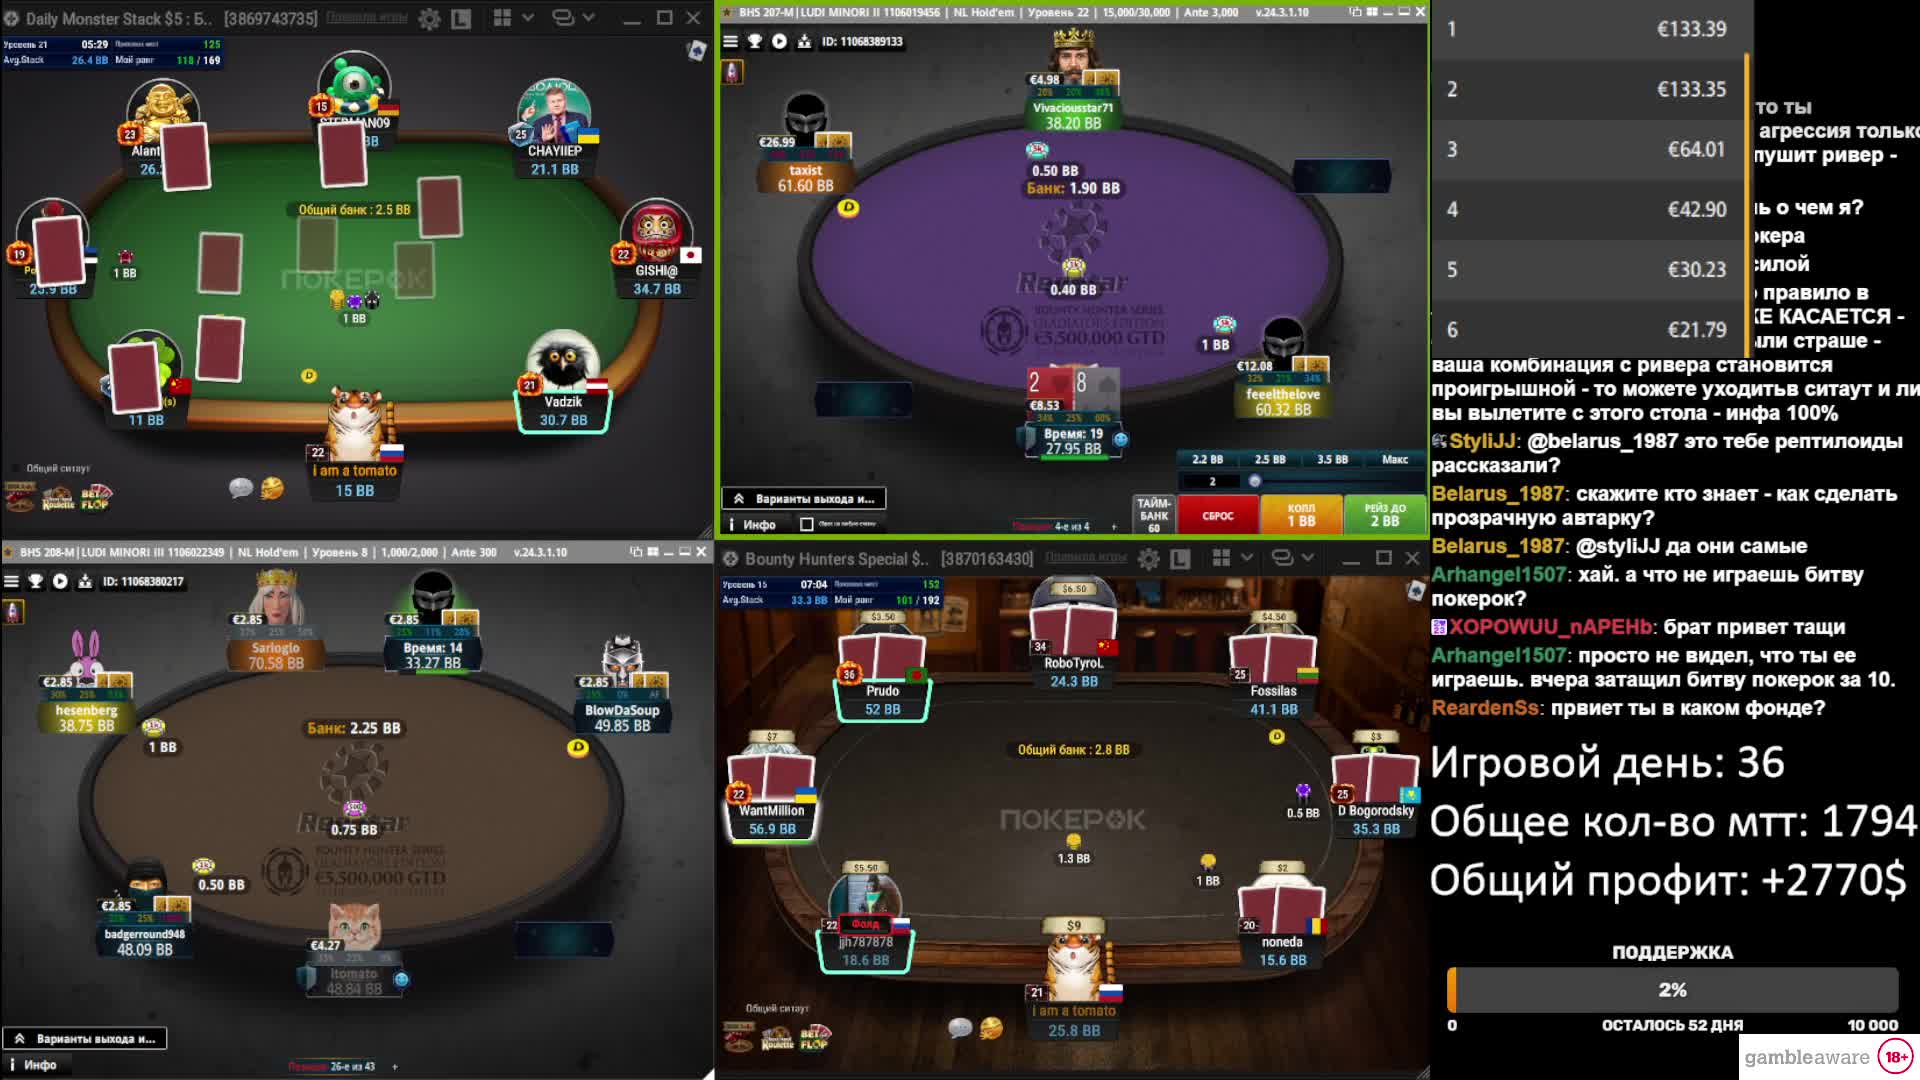1920x1080 pixels.
Task: Click the emoji icon in Bounty Hunters table
Action: 991,1028
